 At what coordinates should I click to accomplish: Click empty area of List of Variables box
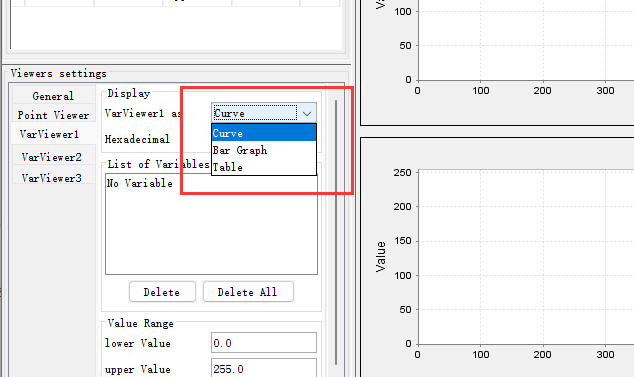tap(211, 235)
